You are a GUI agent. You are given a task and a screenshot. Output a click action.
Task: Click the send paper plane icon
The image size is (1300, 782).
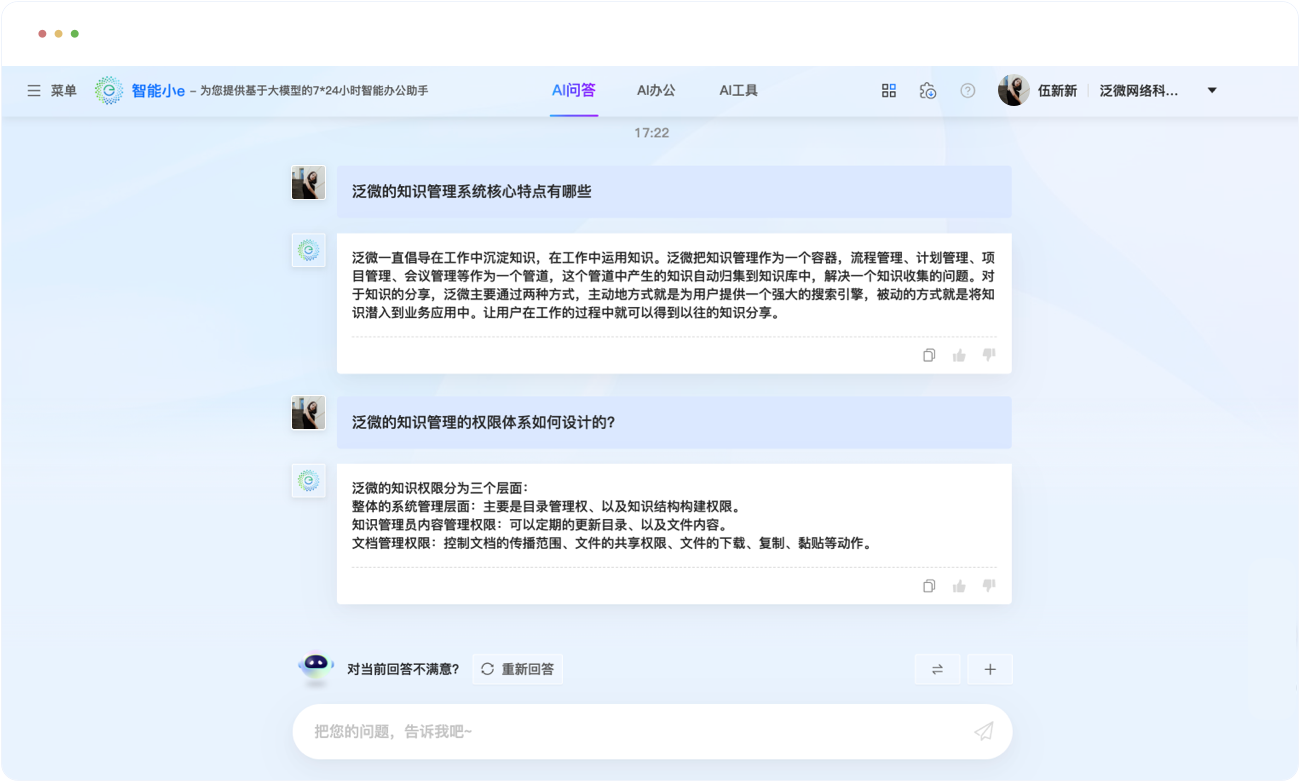pos(983,732)
